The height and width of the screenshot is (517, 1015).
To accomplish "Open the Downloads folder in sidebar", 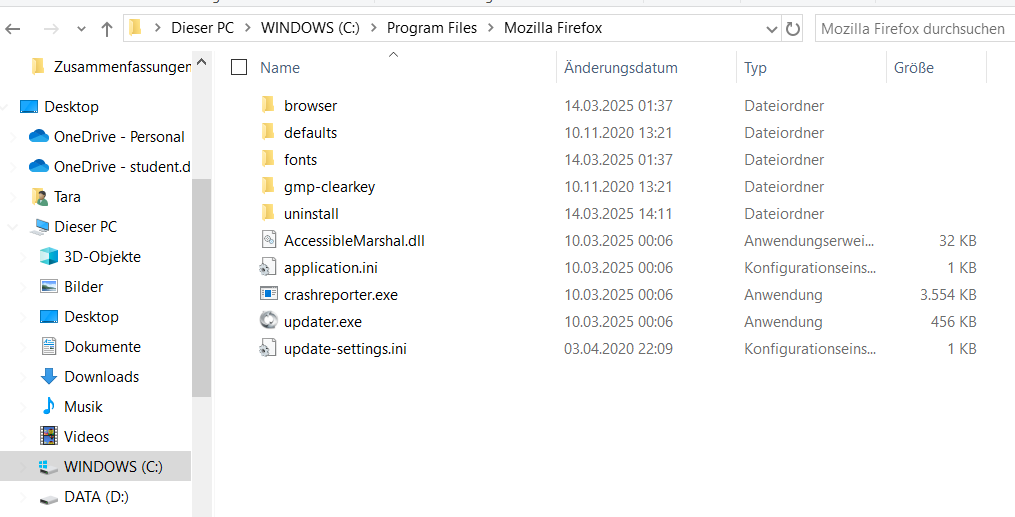I will pyautogui.click(x=101, y=377).
